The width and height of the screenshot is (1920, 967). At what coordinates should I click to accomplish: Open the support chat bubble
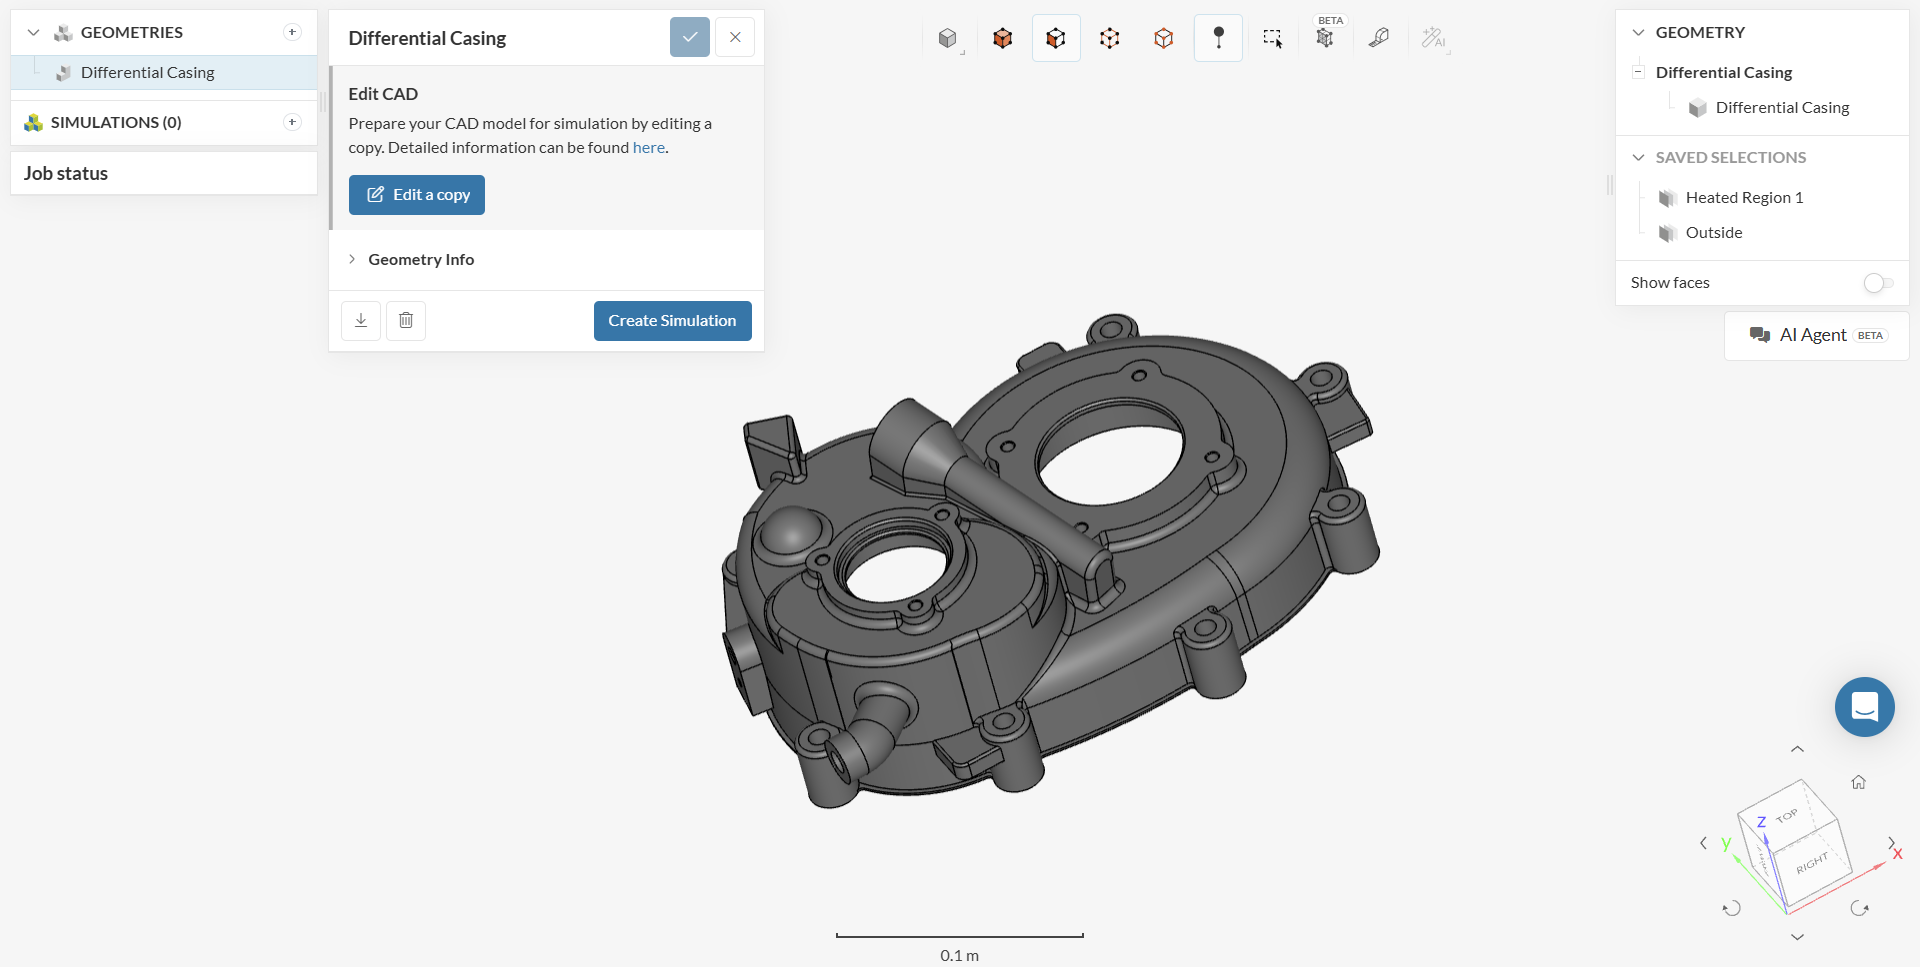pyautogui.click(x=1864, y=707)
